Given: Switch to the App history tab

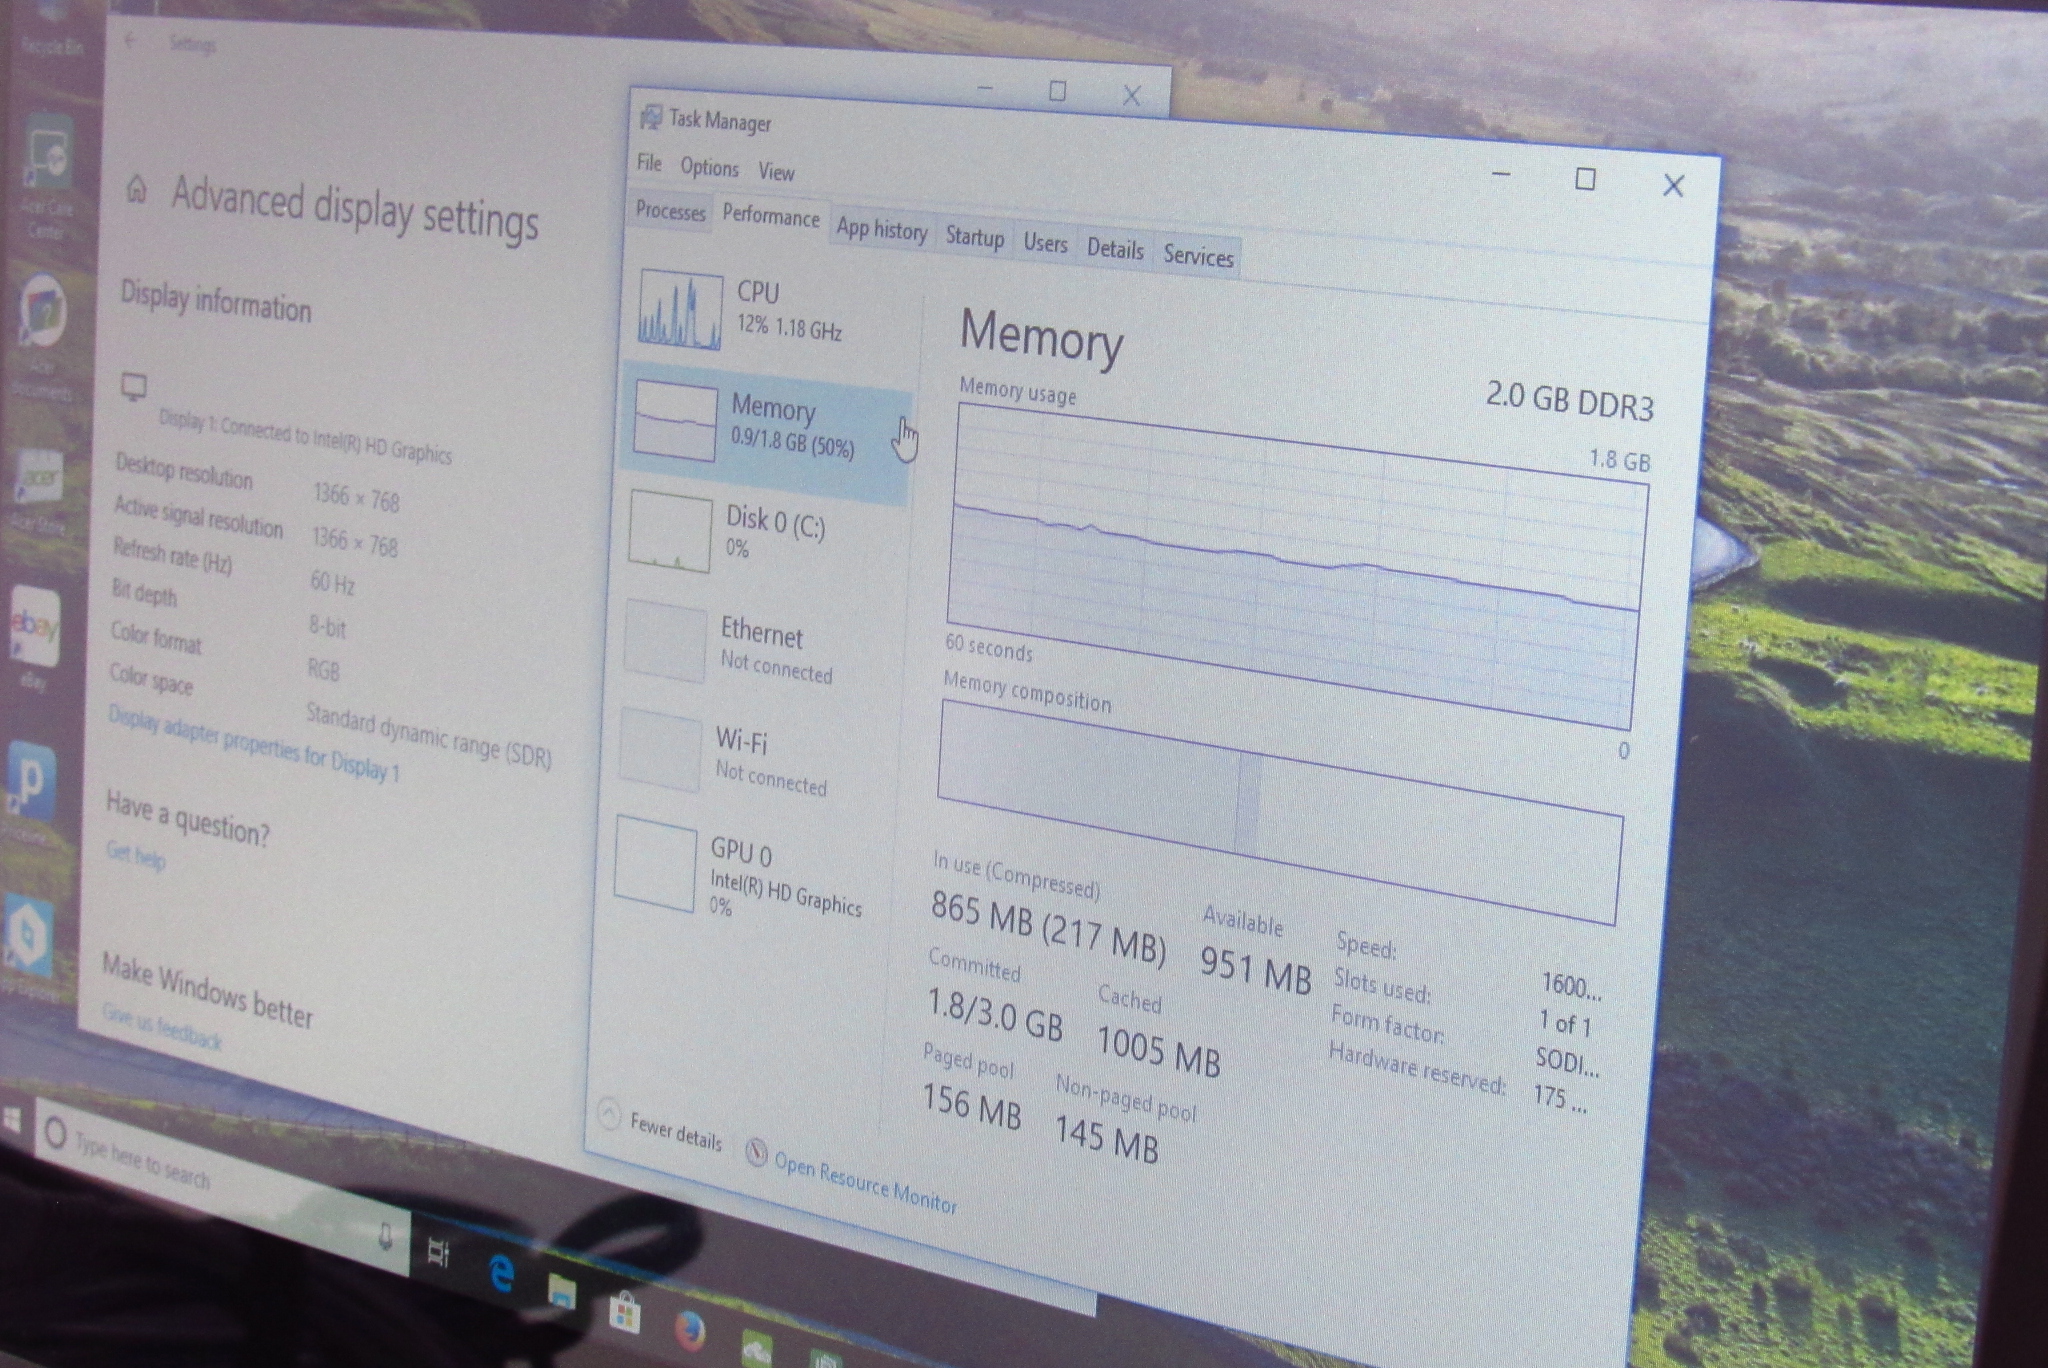Looking at the screenshot, I should (881, 230).
